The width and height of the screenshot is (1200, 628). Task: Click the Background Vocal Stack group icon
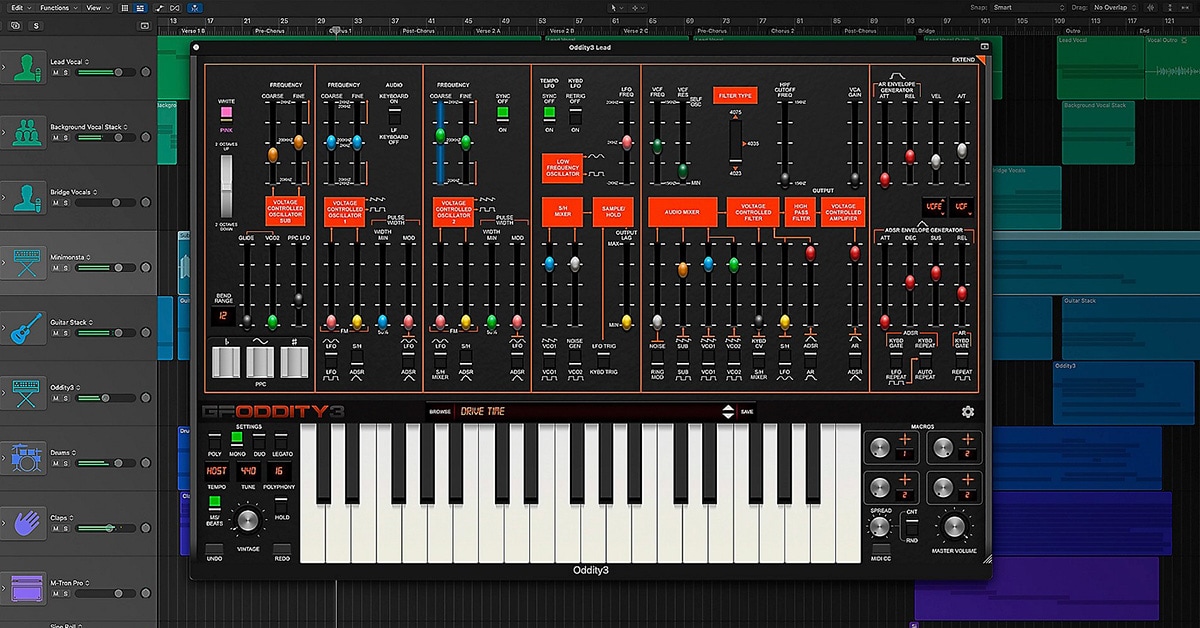(26, 133)
